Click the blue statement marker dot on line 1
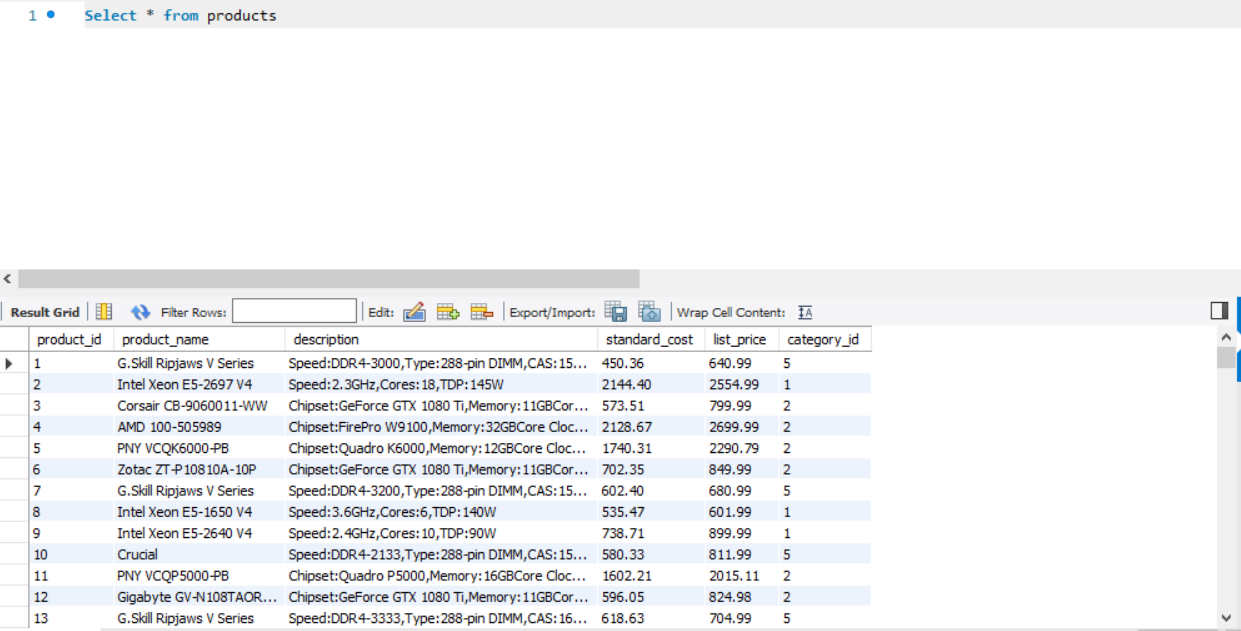Screen dimensions: 1241x631 tap(51, 15)
